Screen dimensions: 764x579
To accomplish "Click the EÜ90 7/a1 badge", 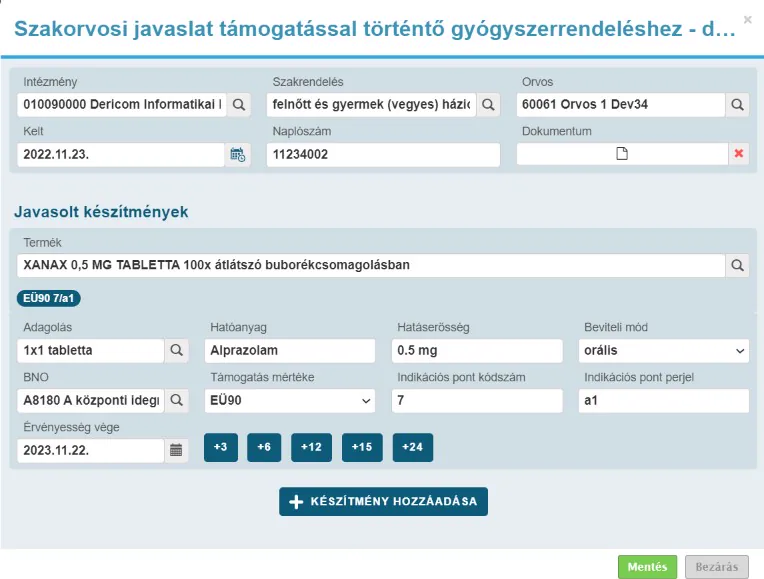I will 49,298.
